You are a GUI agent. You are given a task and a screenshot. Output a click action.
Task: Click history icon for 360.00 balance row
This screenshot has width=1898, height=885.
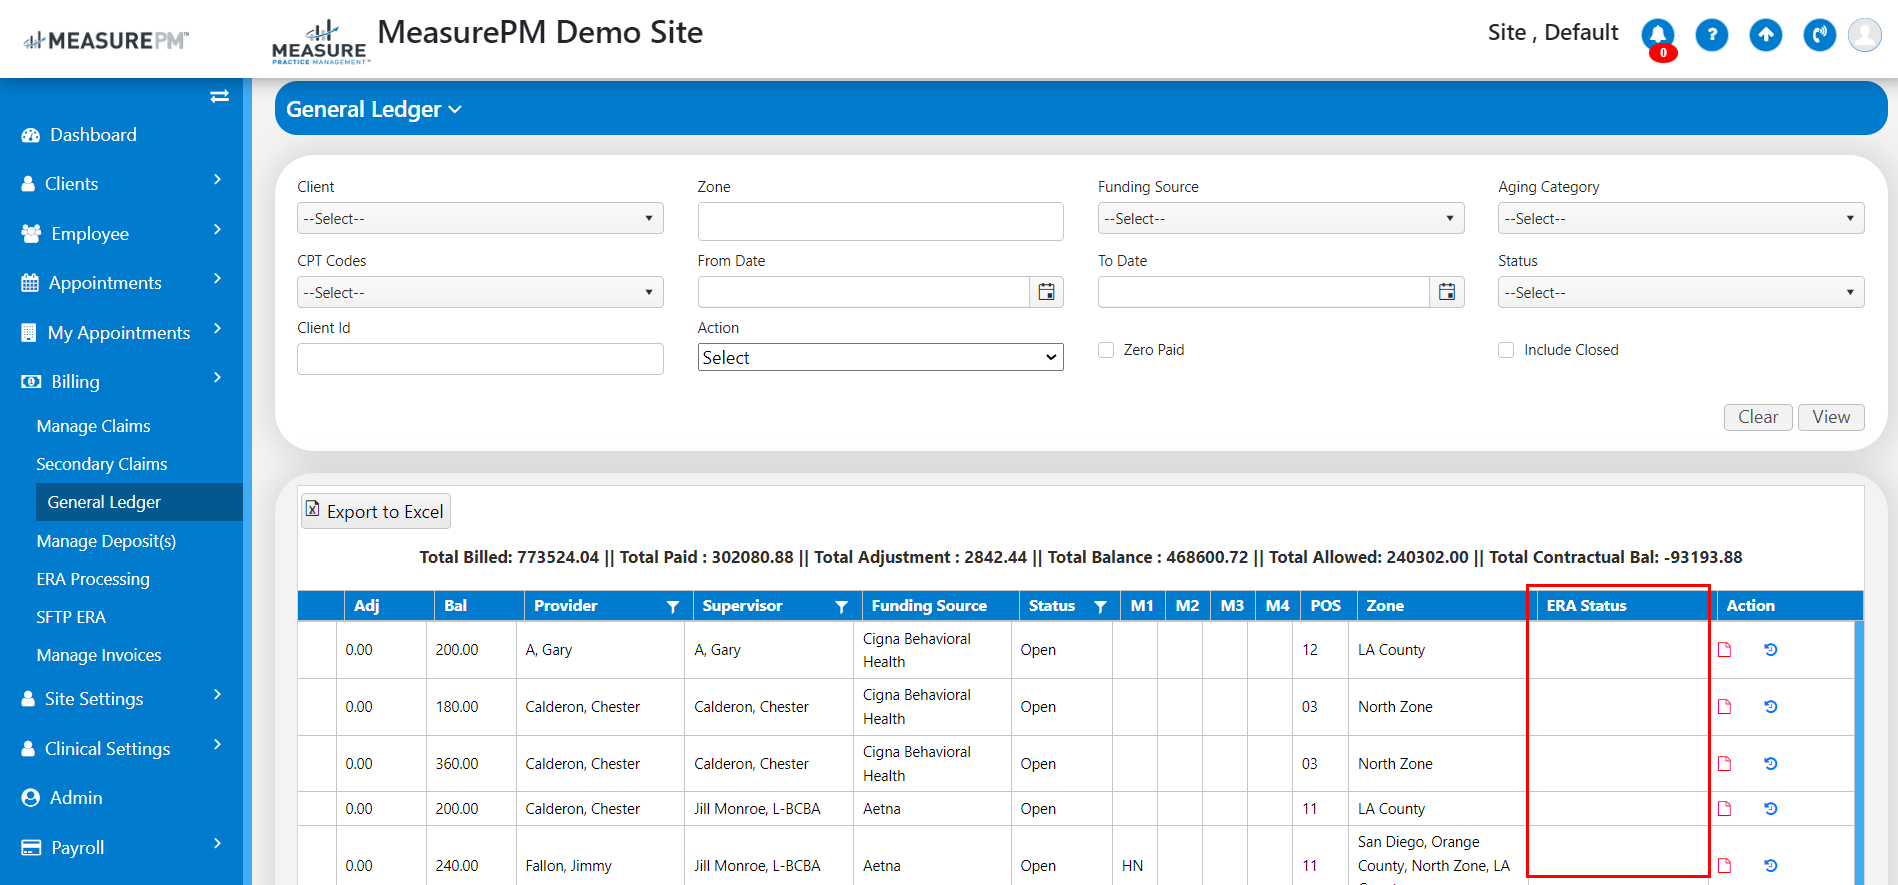click(x=1771, y=764)
